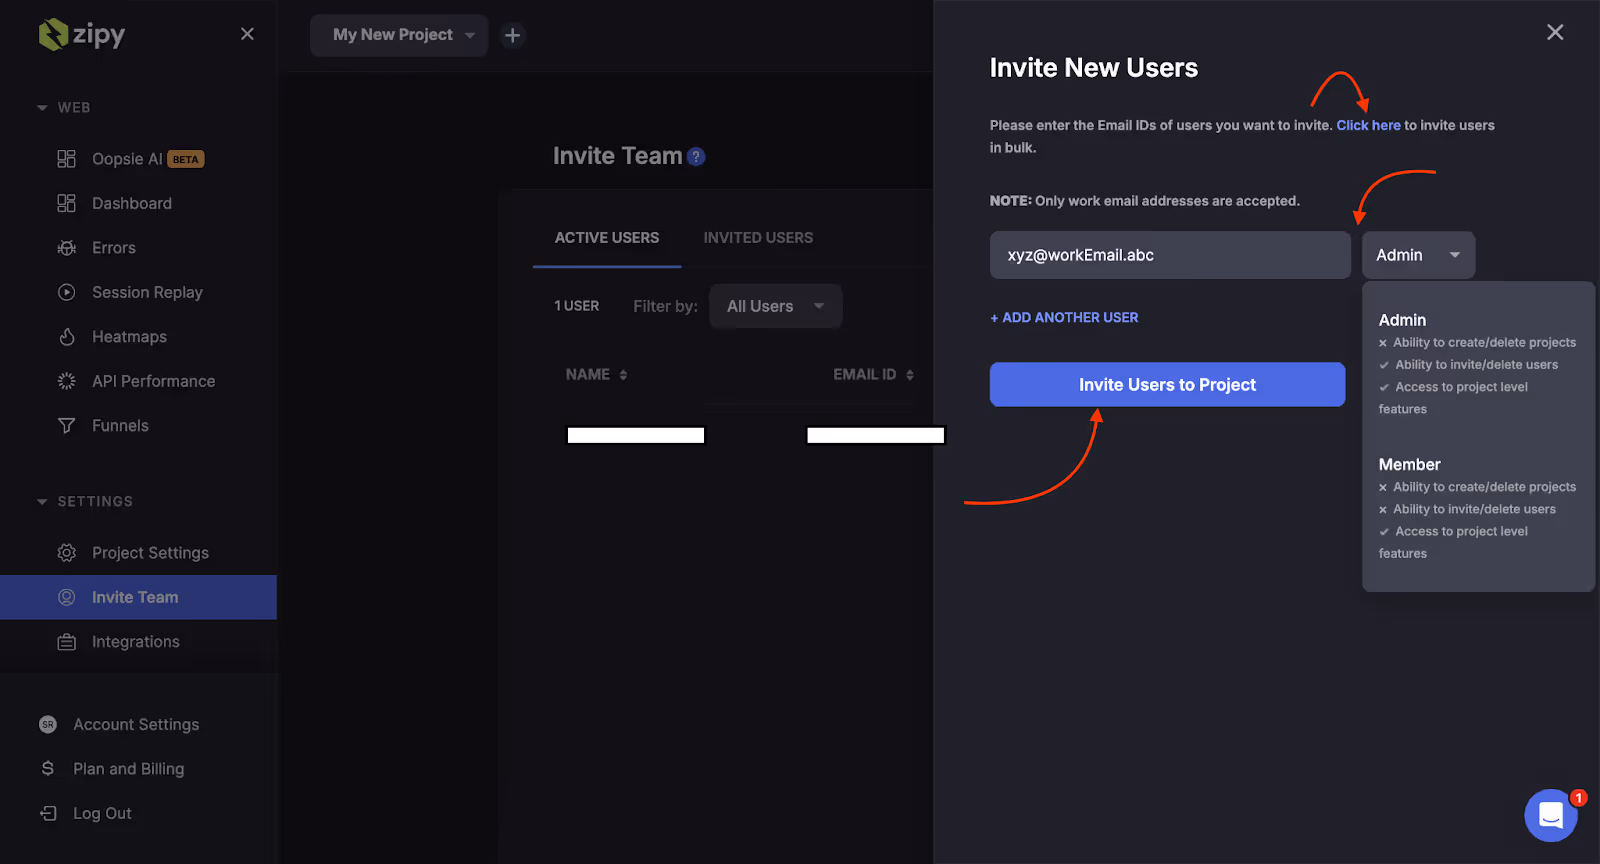Focus the work email input field

pos(1170,255)
